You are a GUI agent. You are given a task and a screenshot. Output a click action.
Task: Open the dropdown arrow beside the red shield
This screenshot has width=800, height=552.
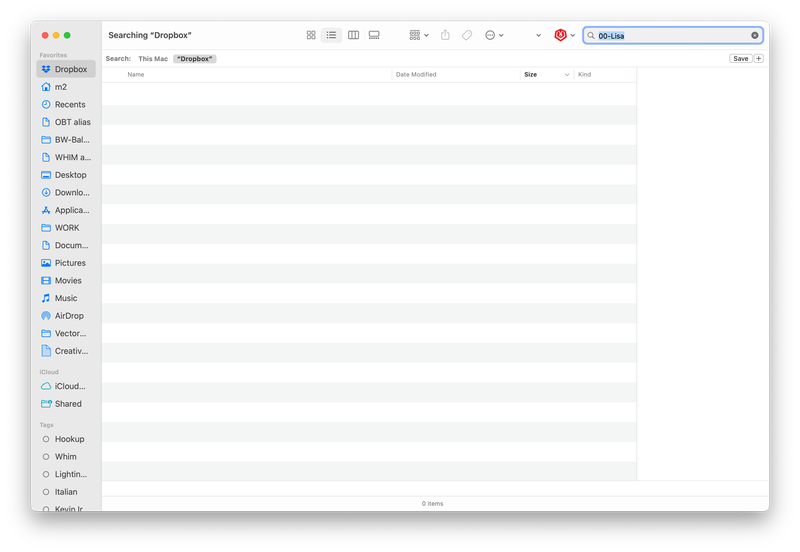pos(572,36)
